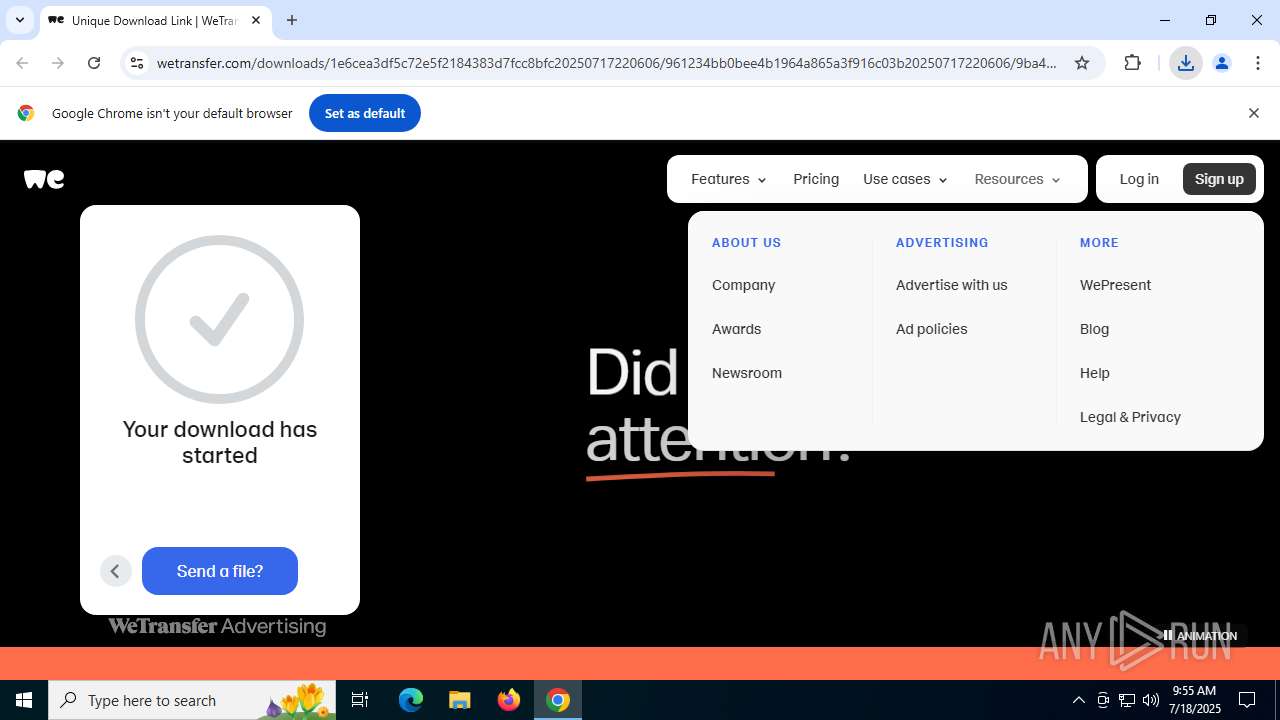
Task: Click the address bar URL field
Action: click(x=606, y=63)
